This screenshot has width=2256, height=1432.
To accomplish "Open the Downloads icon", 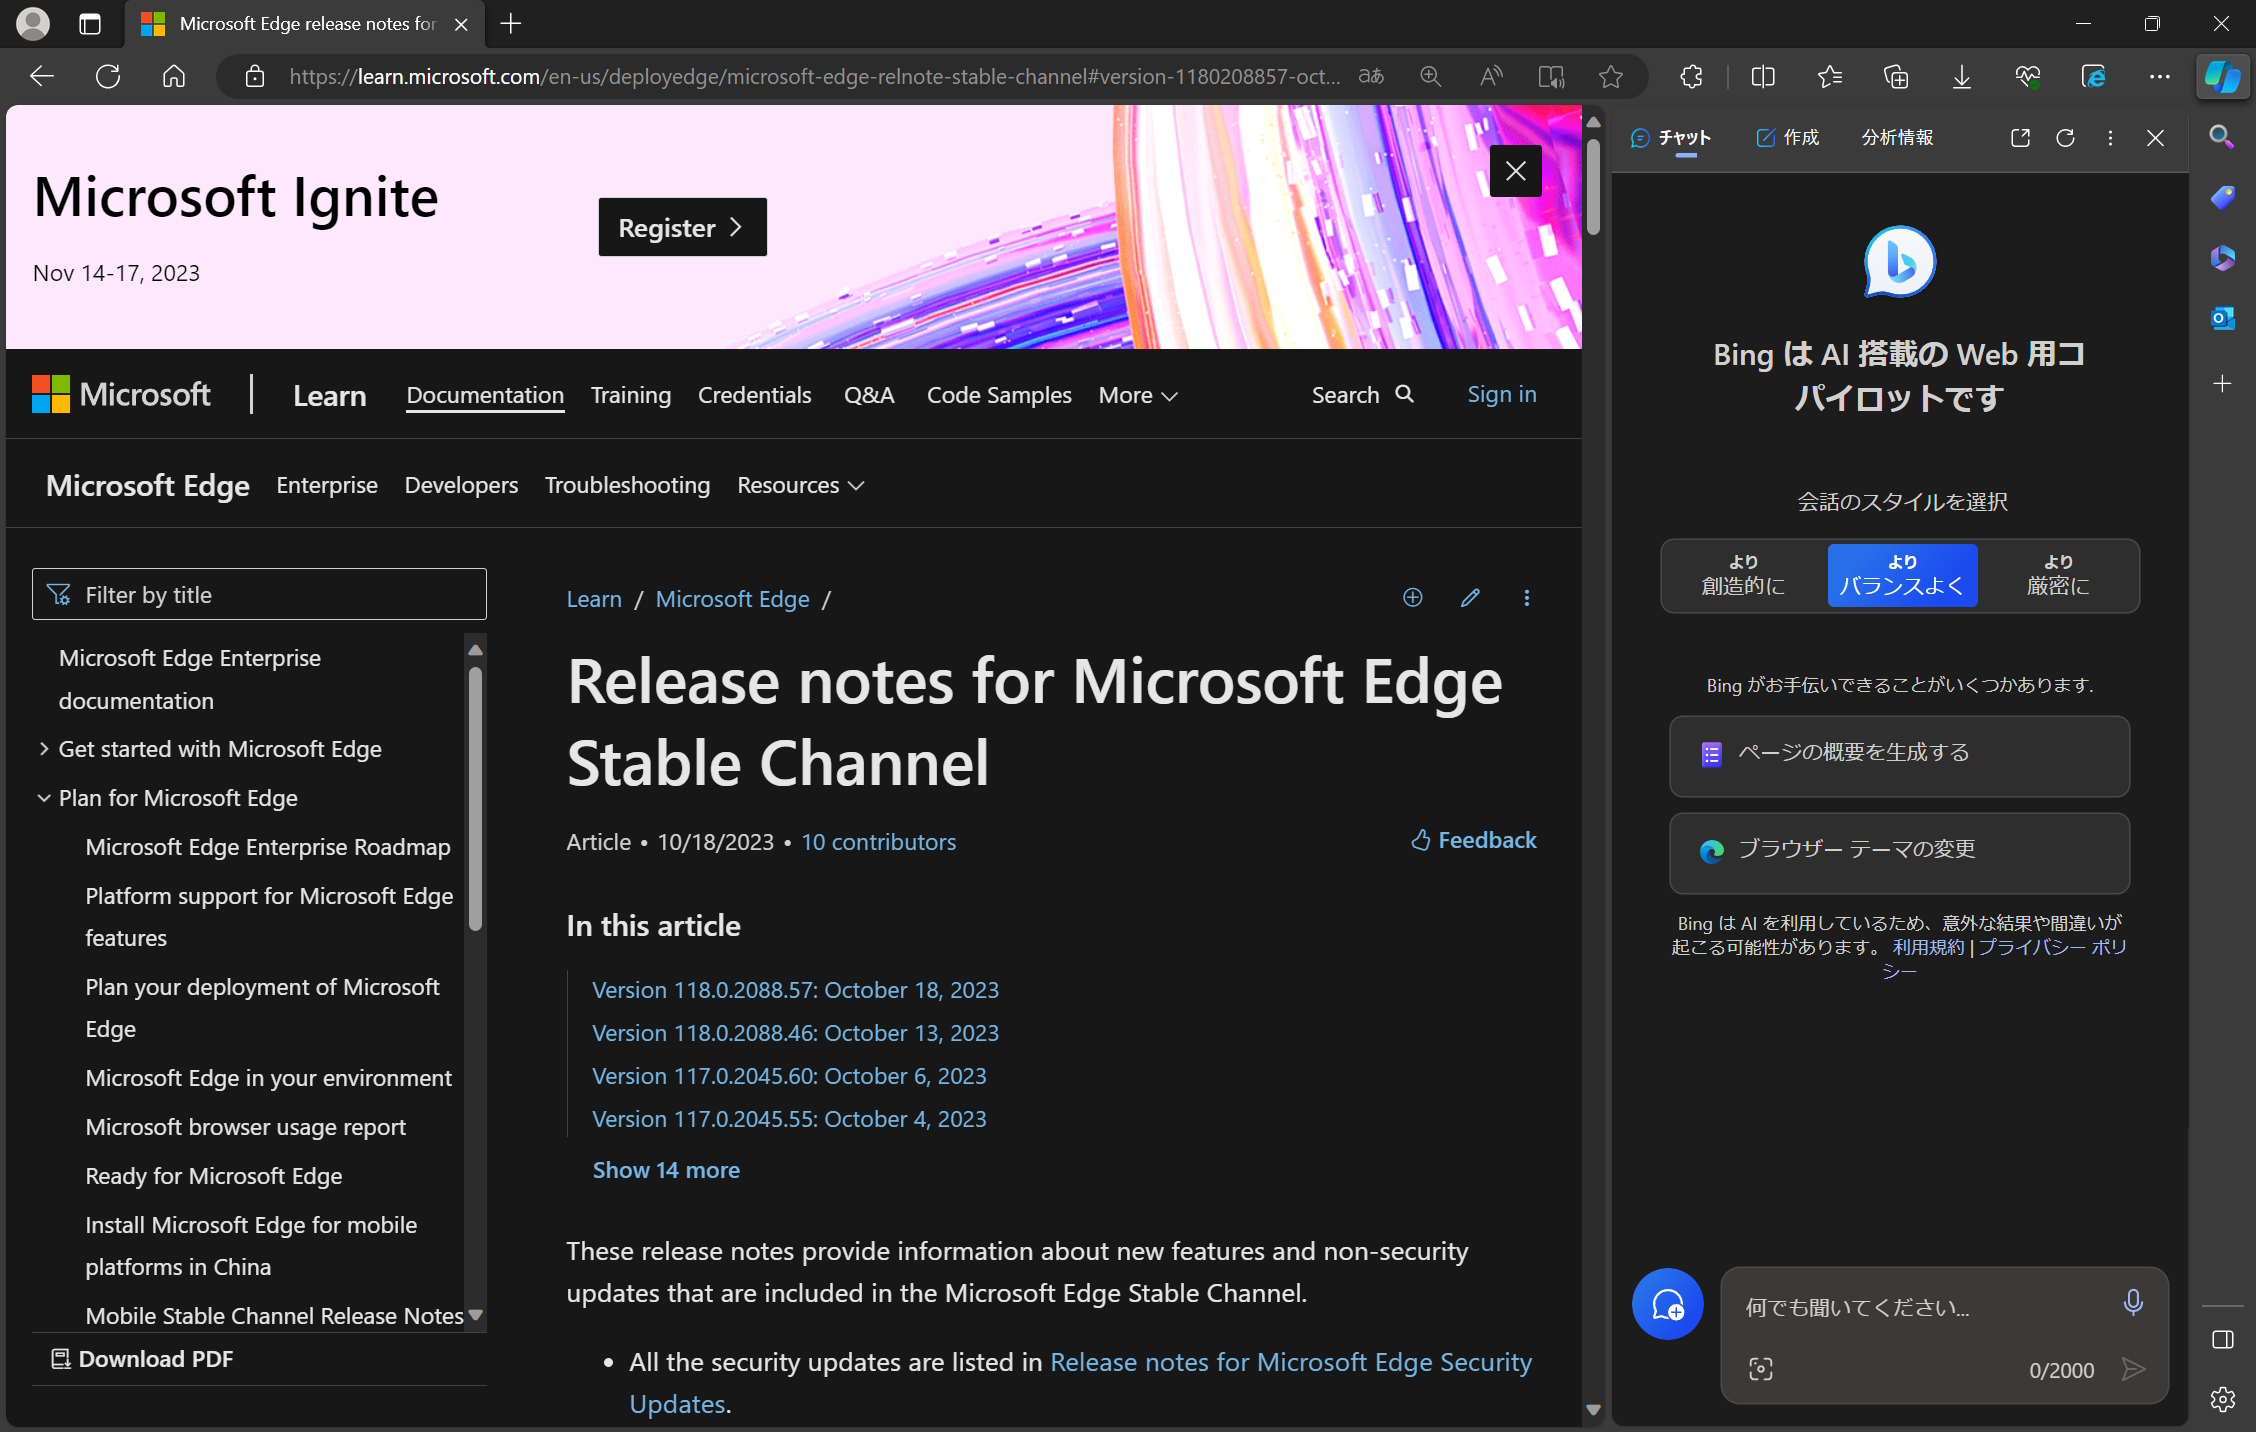I will (x=1961, y=76).
